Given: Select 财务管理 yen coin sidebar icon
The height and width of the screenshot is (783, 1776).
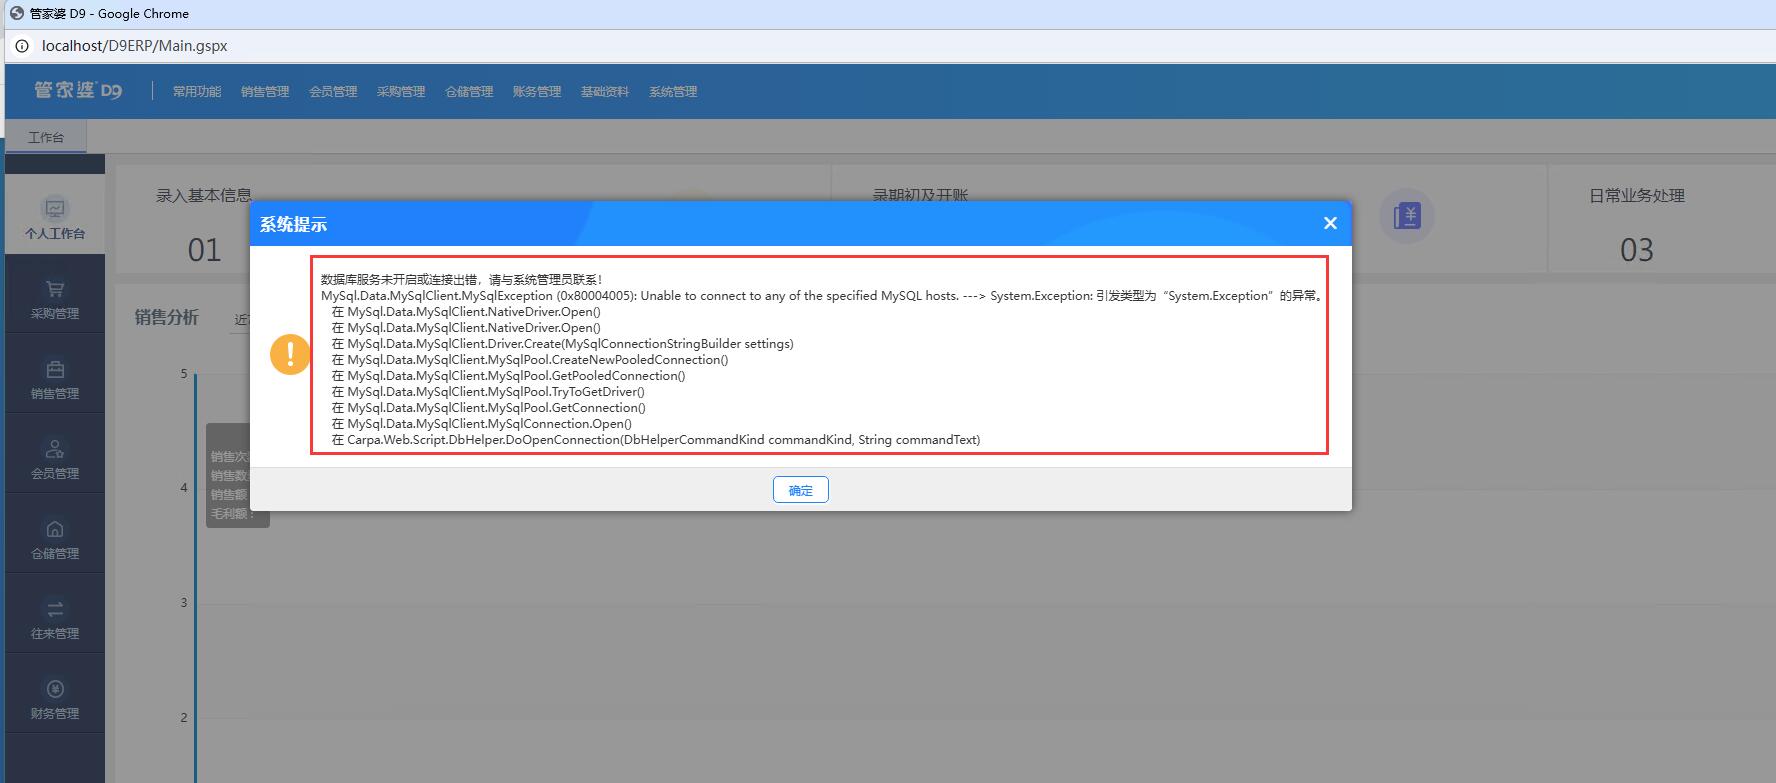Looking at the screenshot, I should tap(55, 689).
